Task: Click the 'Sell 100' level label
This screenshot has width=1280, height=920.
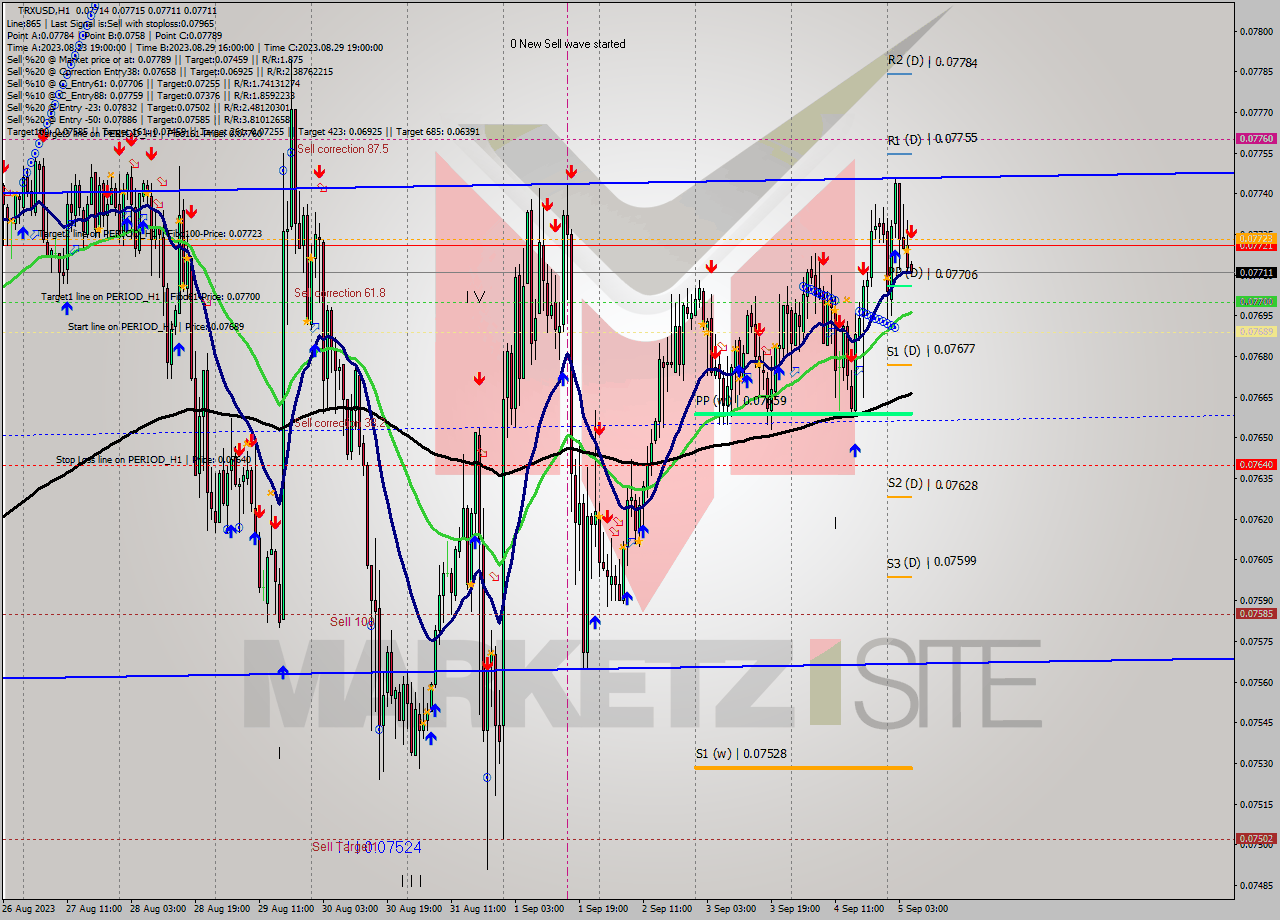Action: (352, 622)
